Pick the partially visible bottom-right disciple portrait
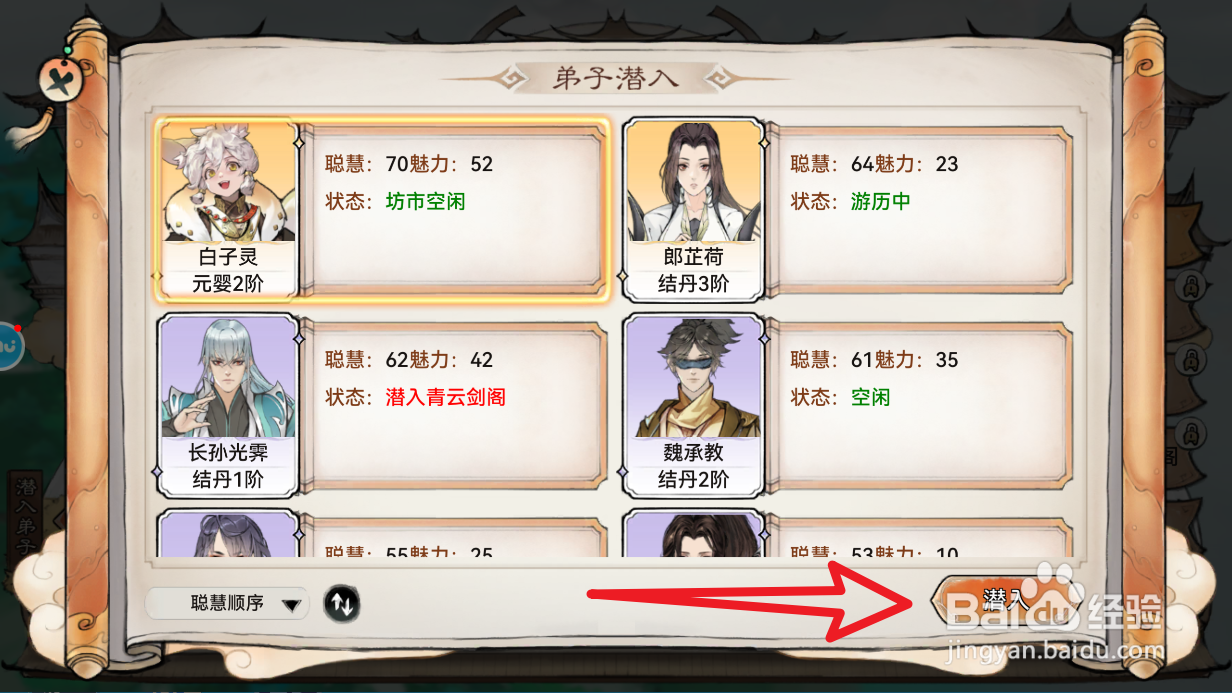 point(693,534)
